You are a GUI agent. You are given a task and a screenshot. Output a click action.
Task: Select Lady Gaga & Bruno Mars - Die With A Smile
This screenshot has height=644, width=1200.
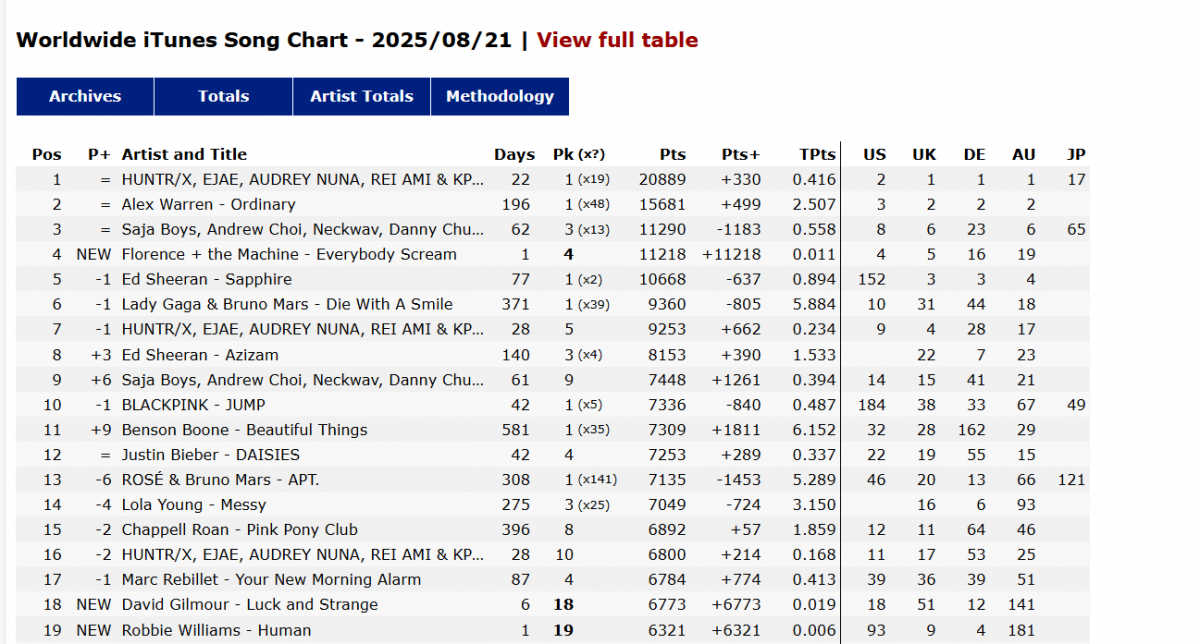[287, 304]
